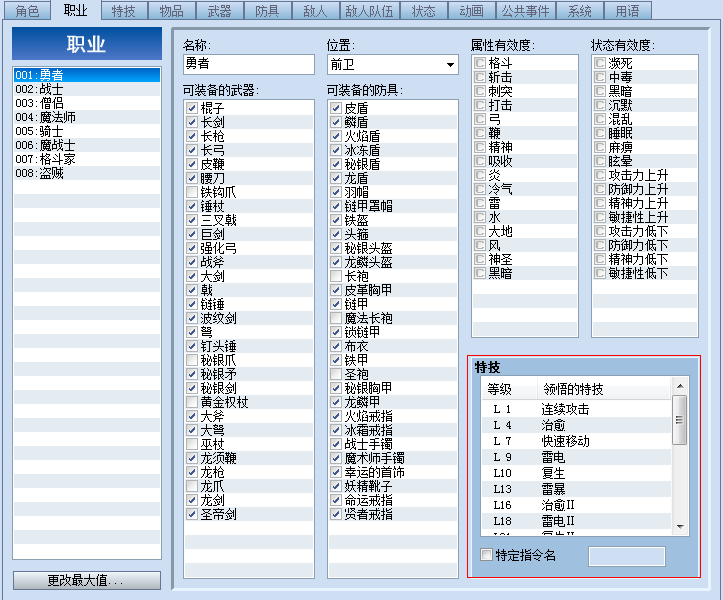This screenshot has height=600, width=723.
Task: Enable the 龙爪 weapon checkbox
Action: coord(192,486)
